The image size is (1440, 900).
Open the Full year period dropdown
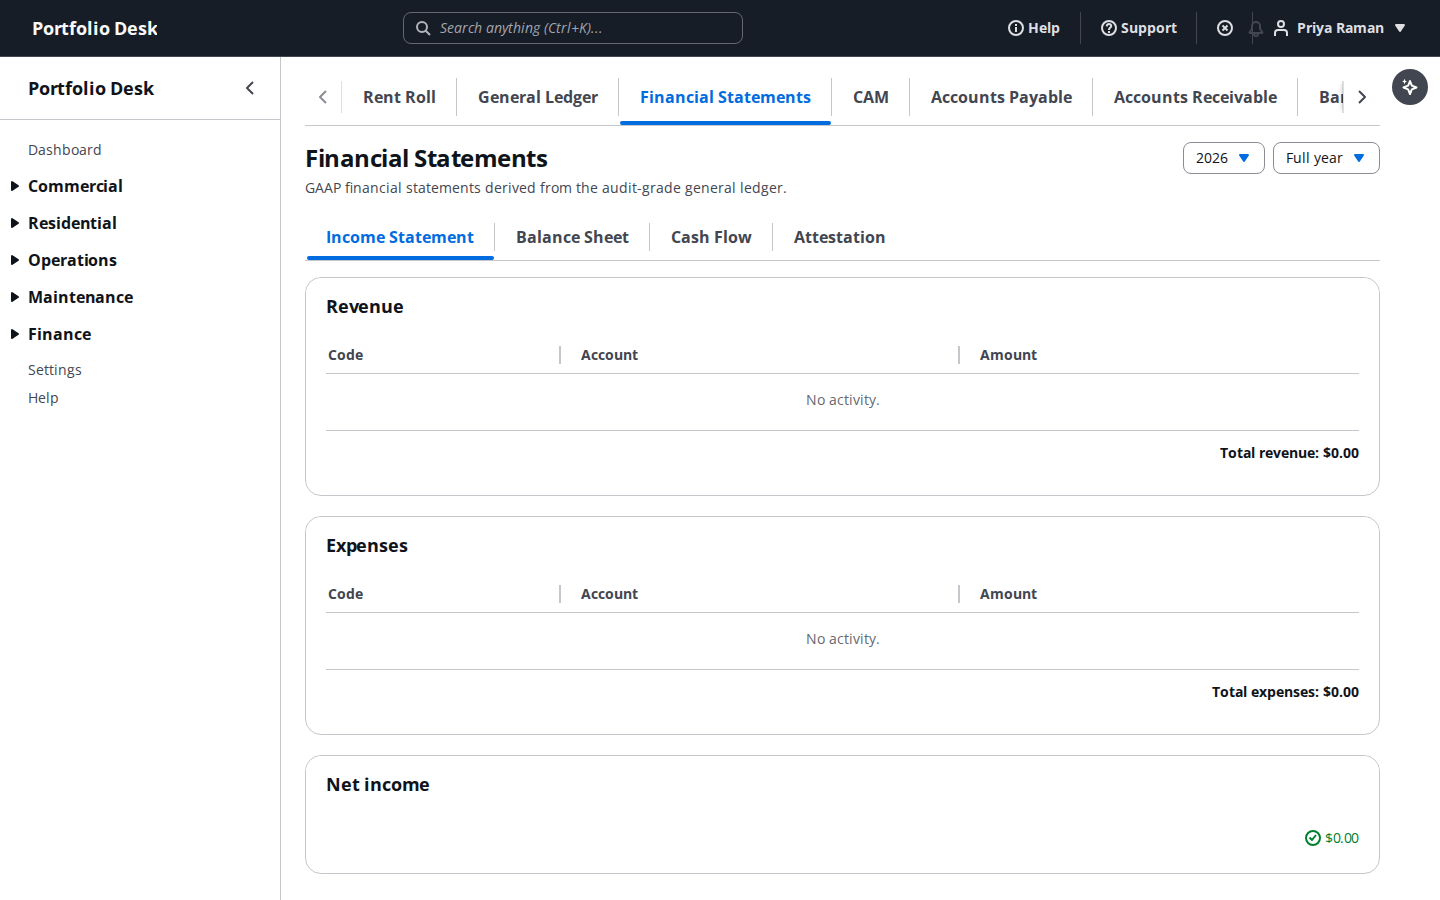coord(1326,158)
